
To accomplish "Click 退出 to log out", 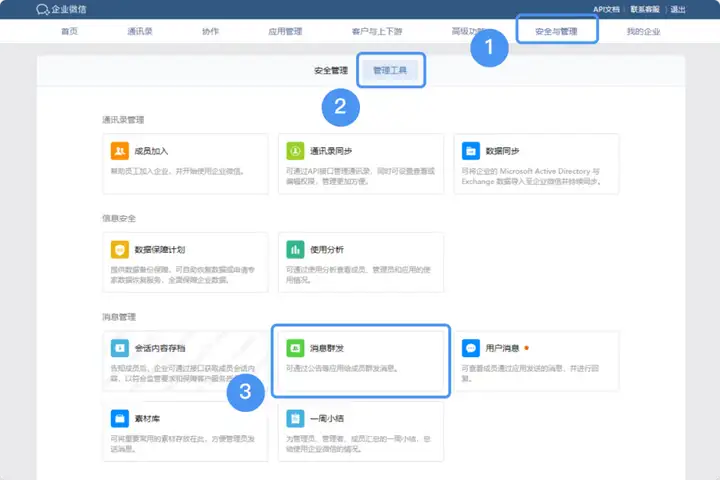I will tap(678, 9).
